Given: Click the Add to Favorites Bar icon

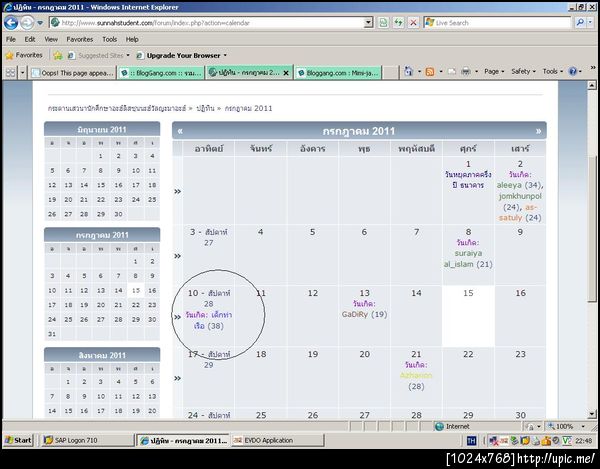Looking at the screenshot, I should pos(58,55).
